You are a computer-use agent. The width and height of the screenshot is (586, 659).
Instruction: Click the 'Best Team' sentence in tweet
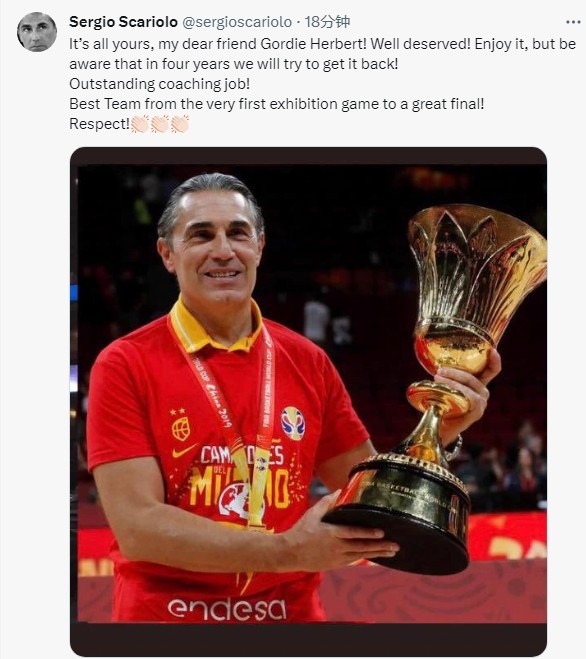[277, 104]
